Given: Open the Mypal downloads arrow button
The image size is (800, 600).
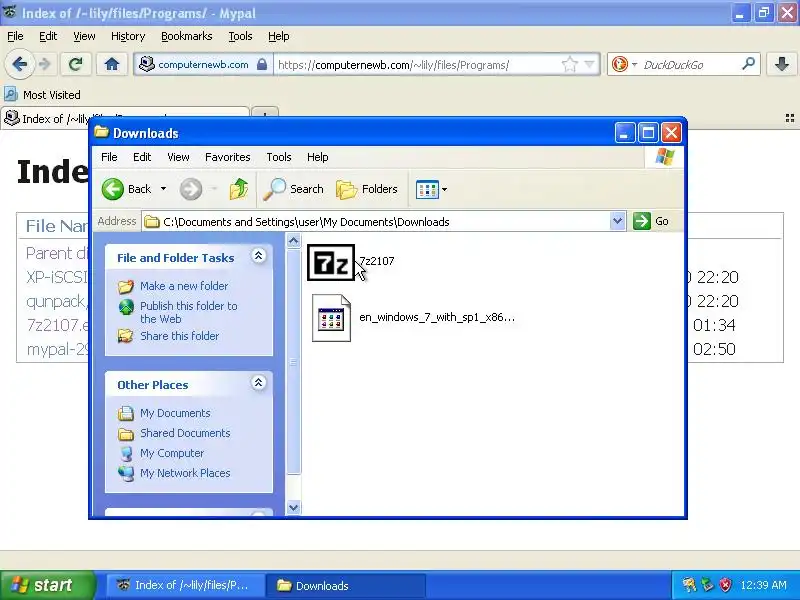Looking at the screenshot, I should coord(781,64).
